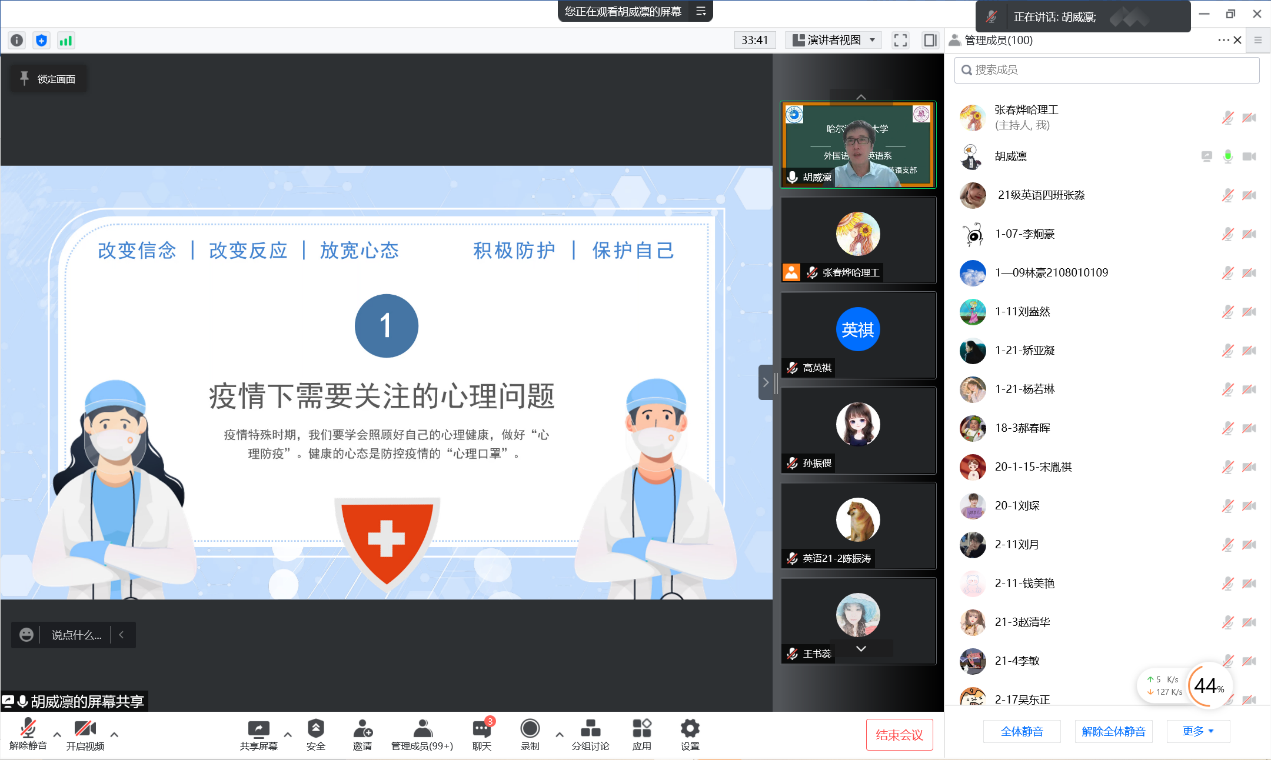The image size is (1271, 760).
Task: Click the unmute microphone icon (解除静音)
Action: point(28,729)
